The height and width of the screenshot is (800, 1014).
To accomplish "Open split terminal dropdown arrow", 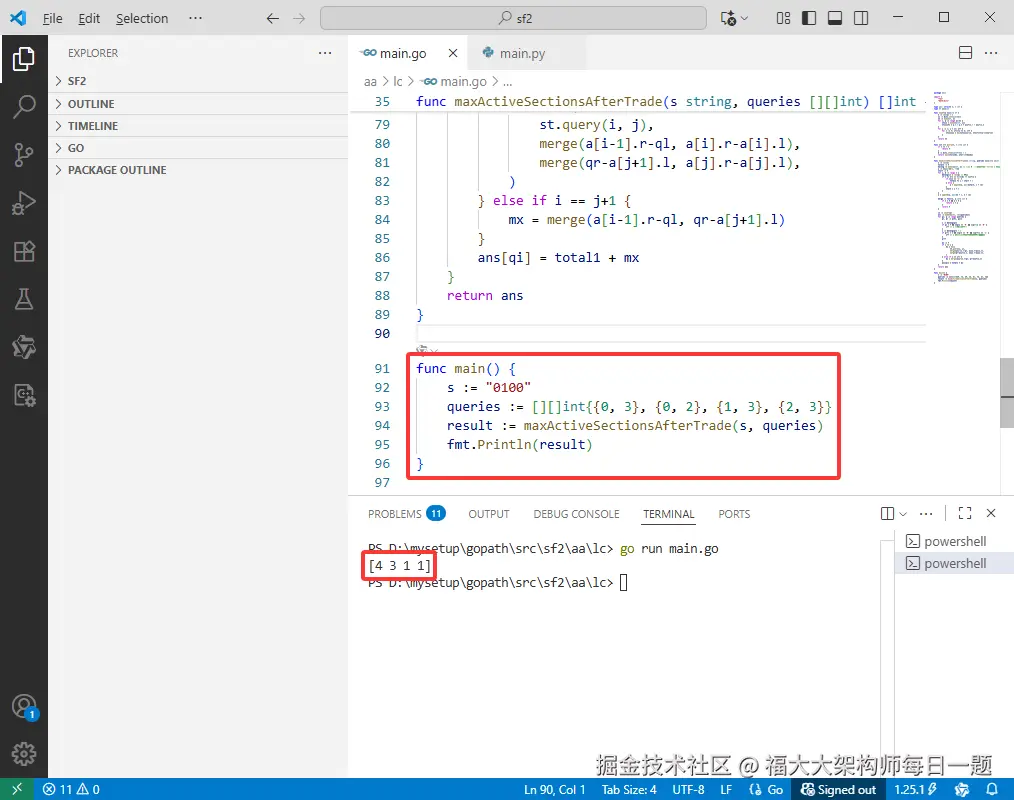I will 903,514.
